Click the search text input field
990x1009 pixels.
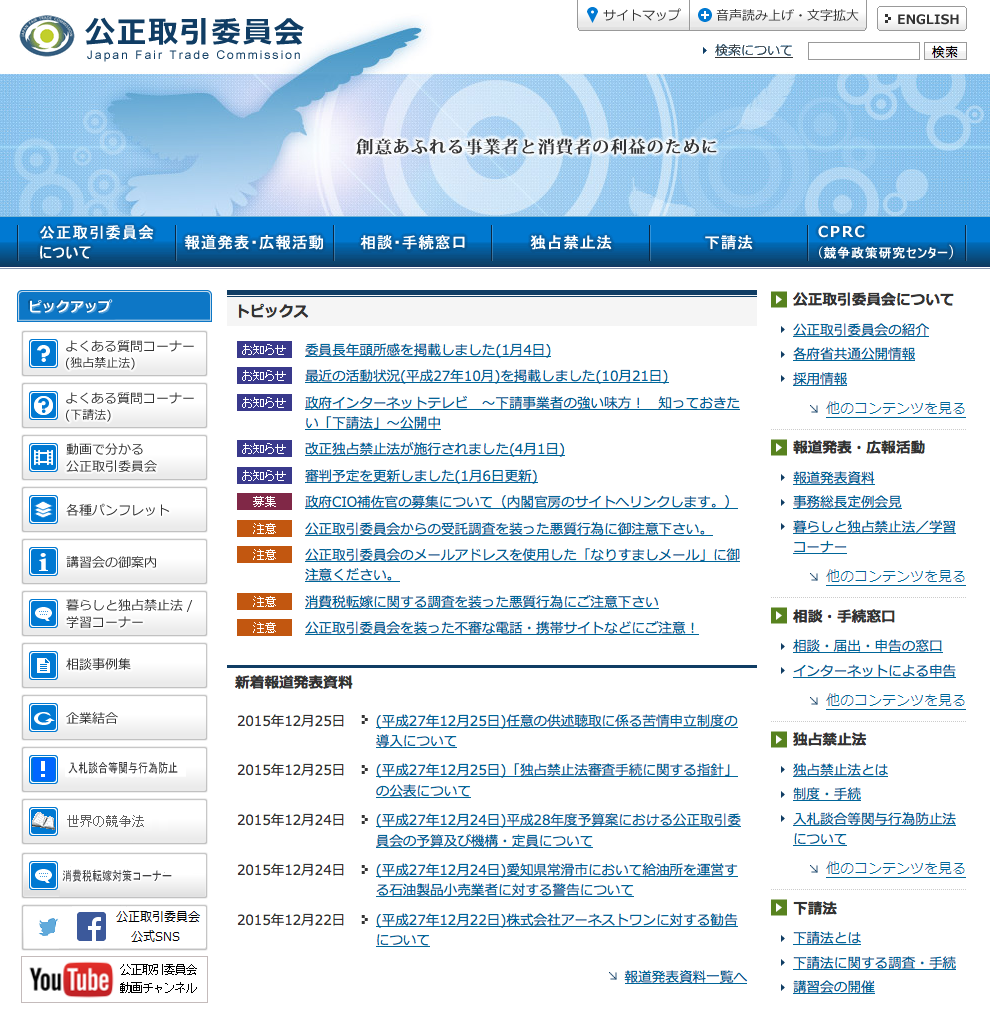point(863,51)
